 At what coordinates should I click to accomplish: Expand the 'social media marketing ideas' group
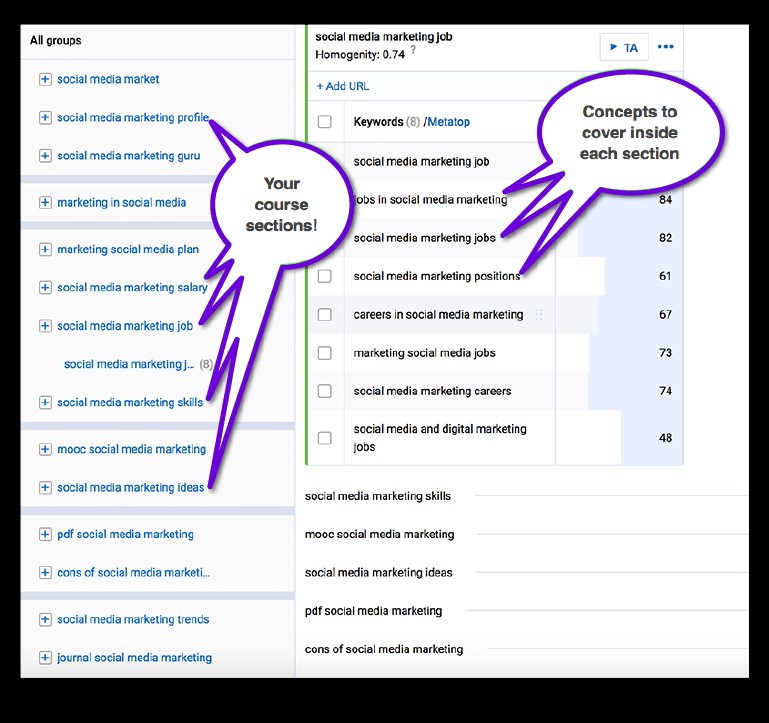coord(45,487)
